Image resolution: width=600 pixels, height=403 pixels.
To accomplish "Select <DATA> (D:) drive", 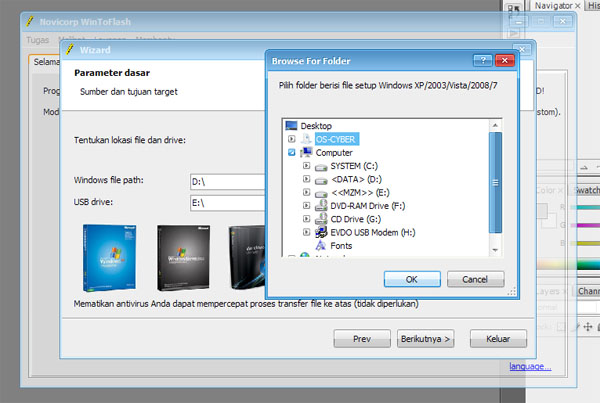I will click(356, 179).
